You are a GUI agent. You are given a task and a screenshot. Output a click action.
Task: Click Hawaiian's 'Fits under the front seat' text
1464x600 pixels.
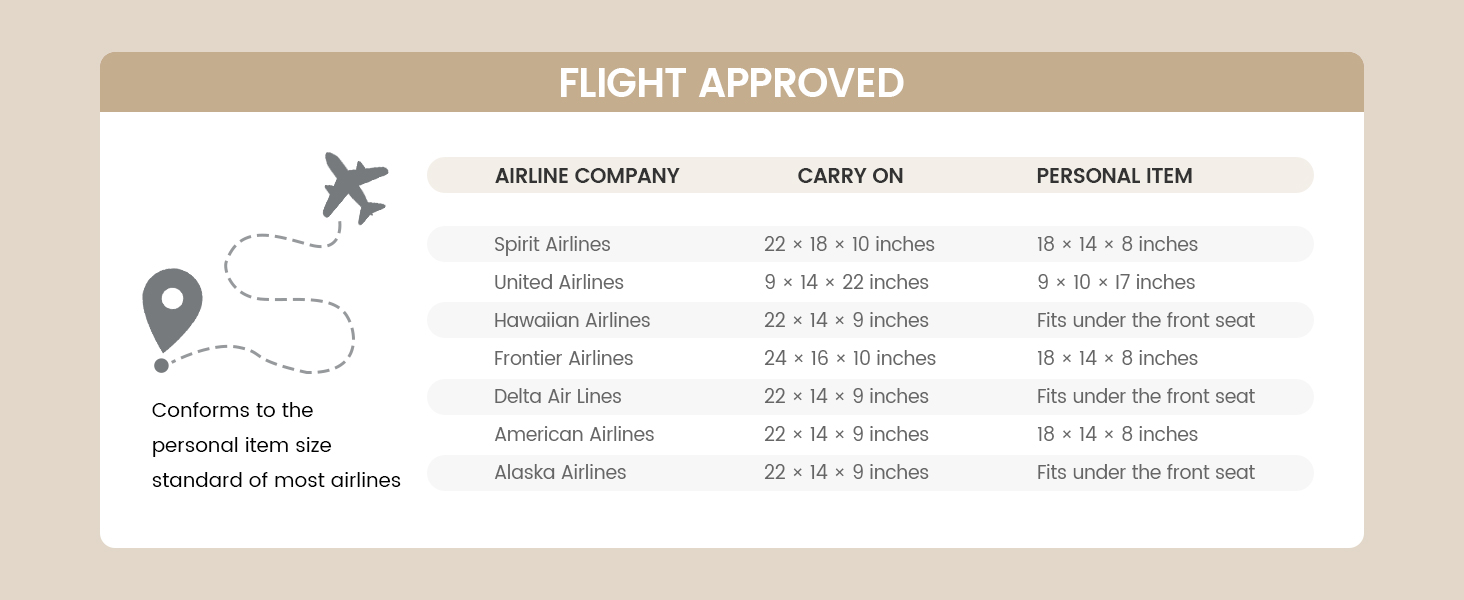point(1145,320)
